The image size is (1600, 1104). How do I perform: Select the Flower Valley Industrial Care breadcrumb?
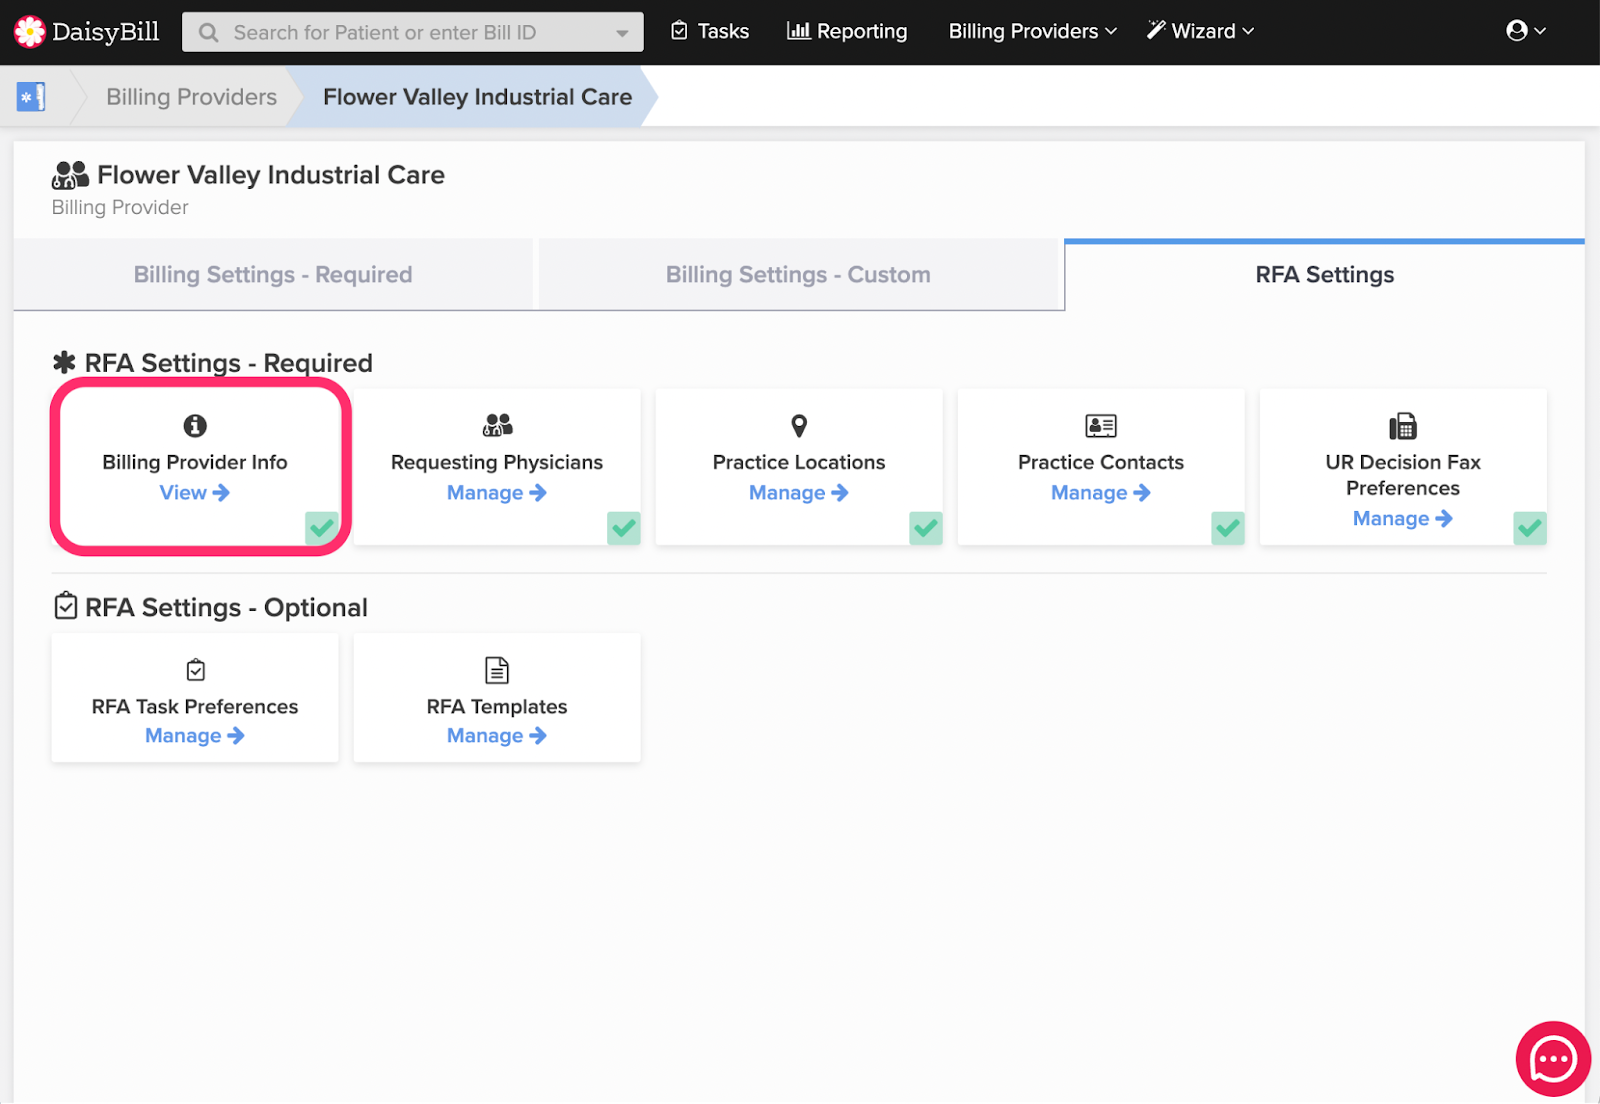pyautogui.click(x=477, y=97)
